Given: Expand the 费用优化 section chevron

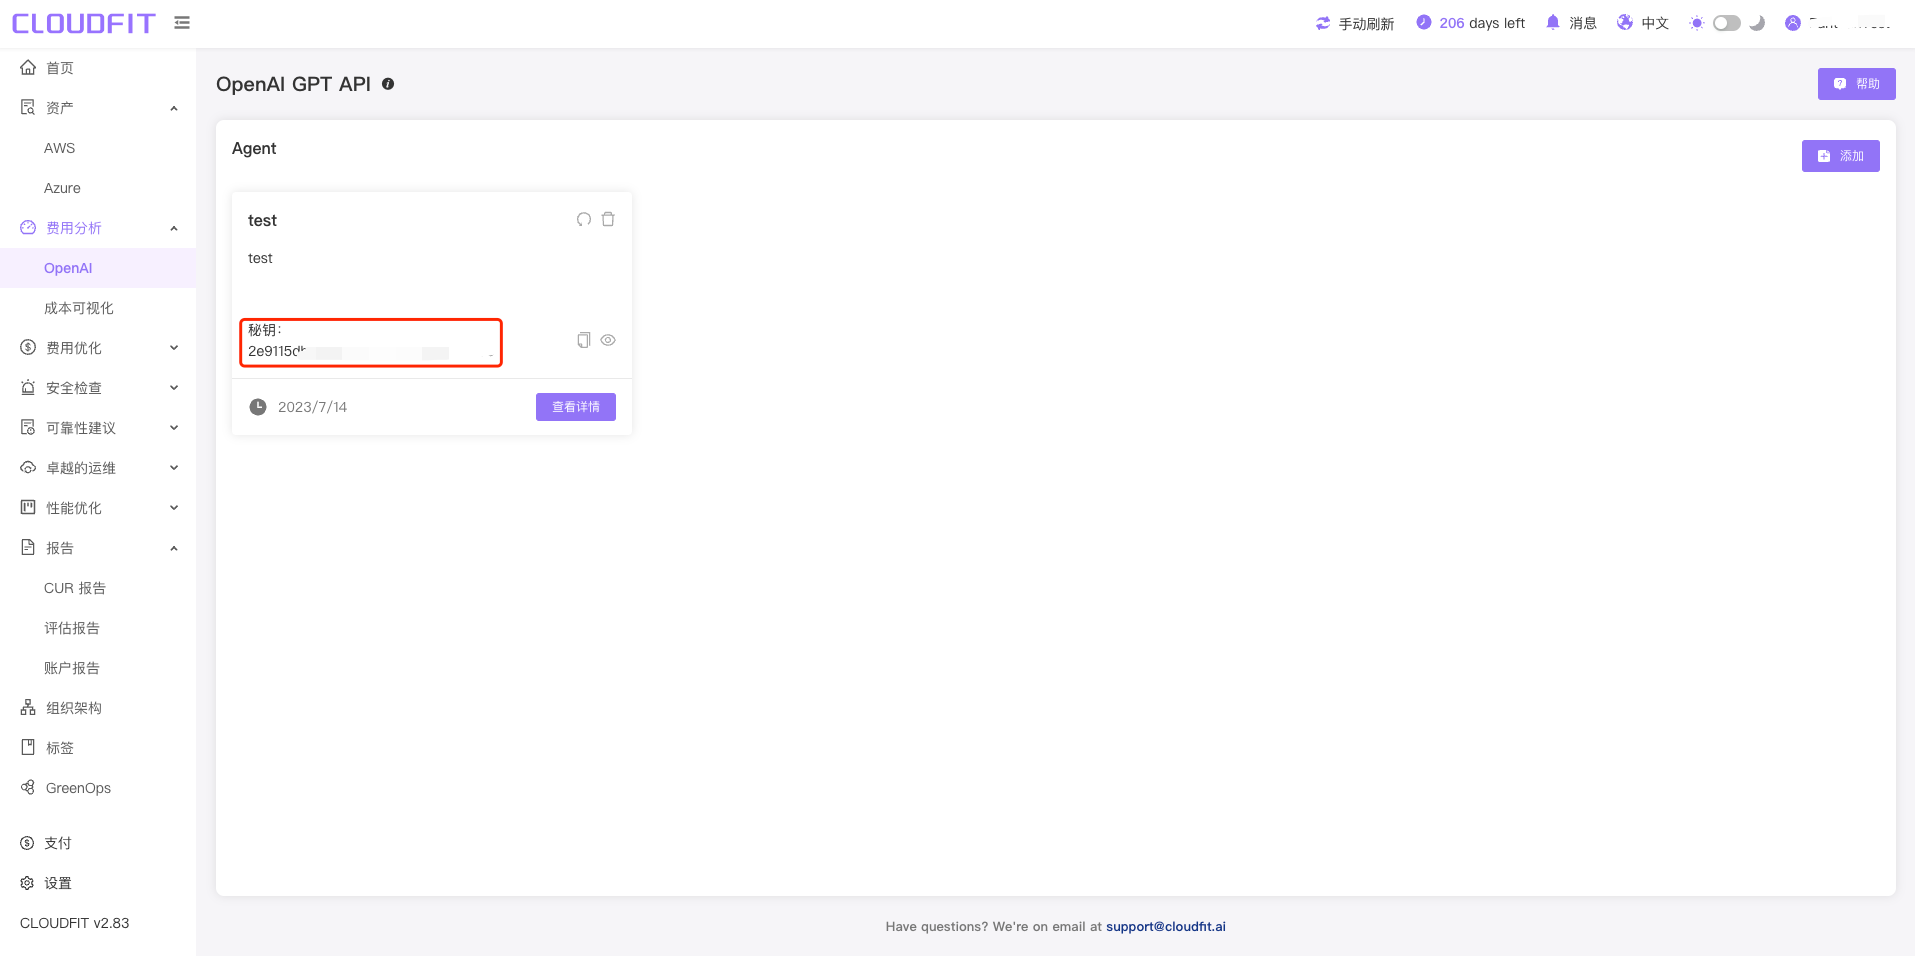Looking at the screenshot, I should coord(174,348).
